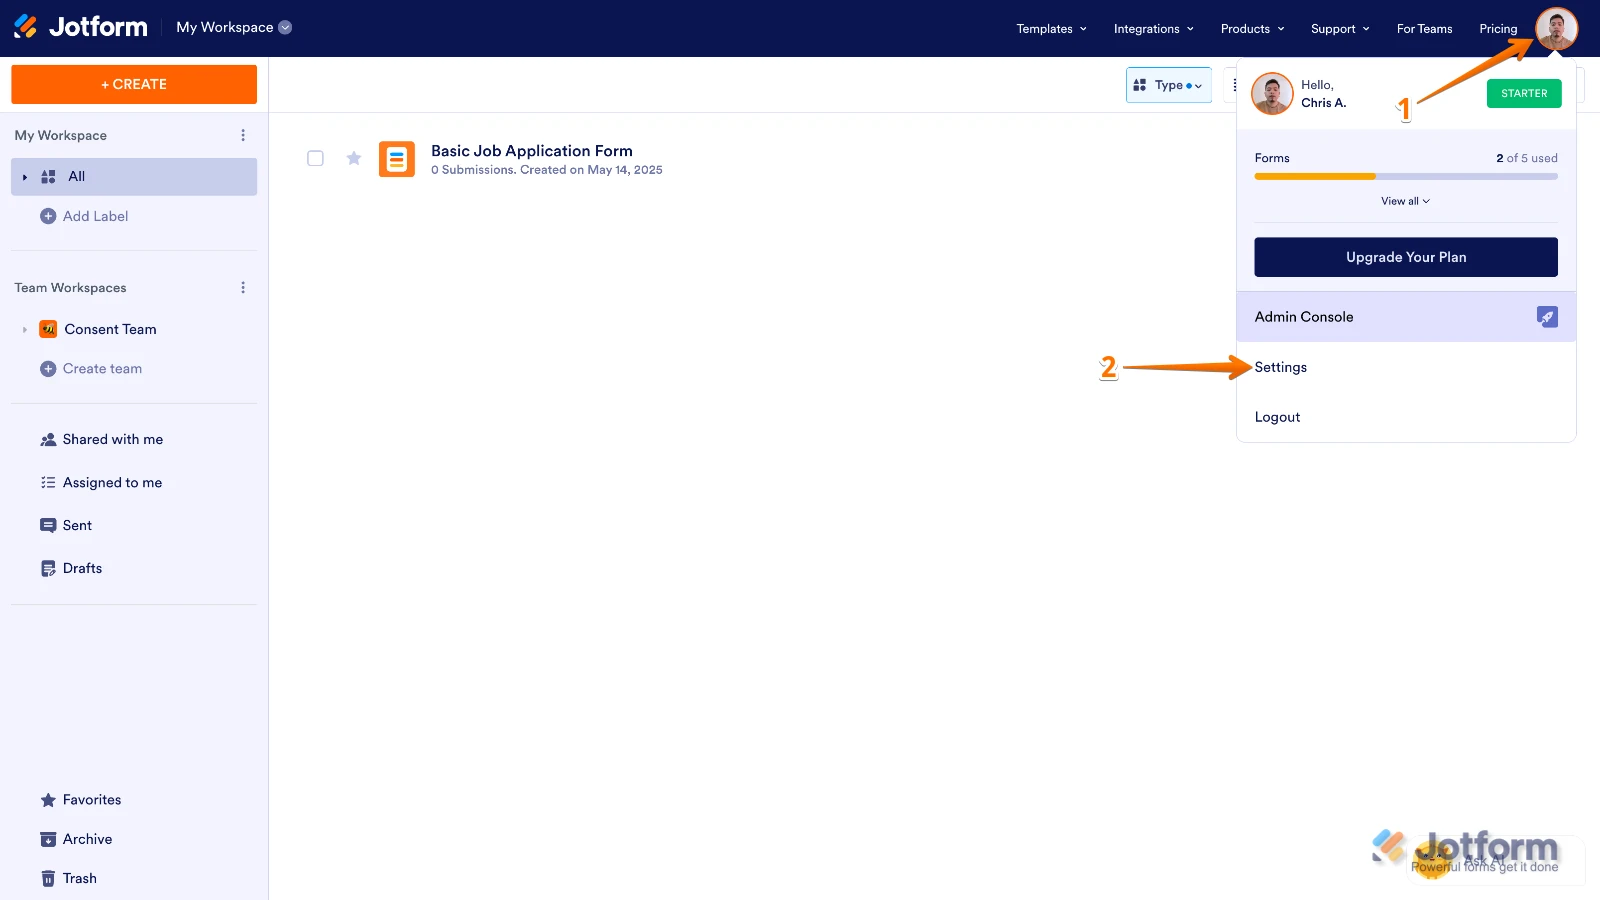Open the Admin Console rocket icon
Screen dimensions: 1600x900
click(1546, 316)
